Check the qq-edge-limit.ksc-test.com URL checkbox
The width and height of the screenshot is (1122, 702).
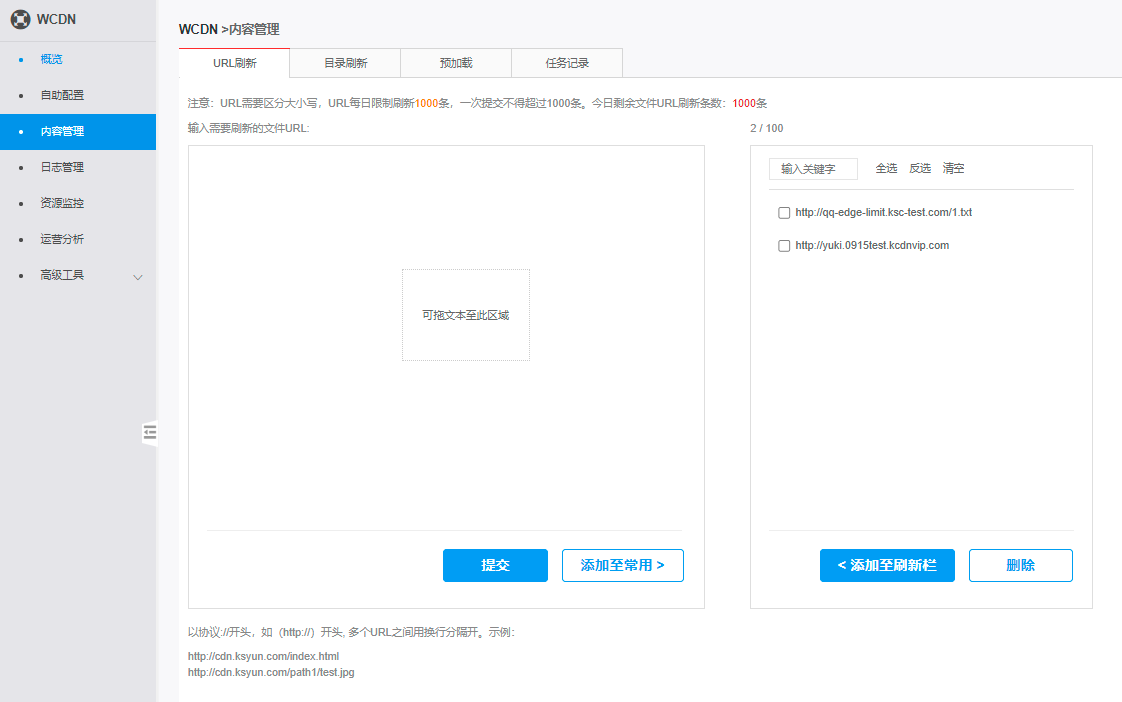tap(784, 213)
